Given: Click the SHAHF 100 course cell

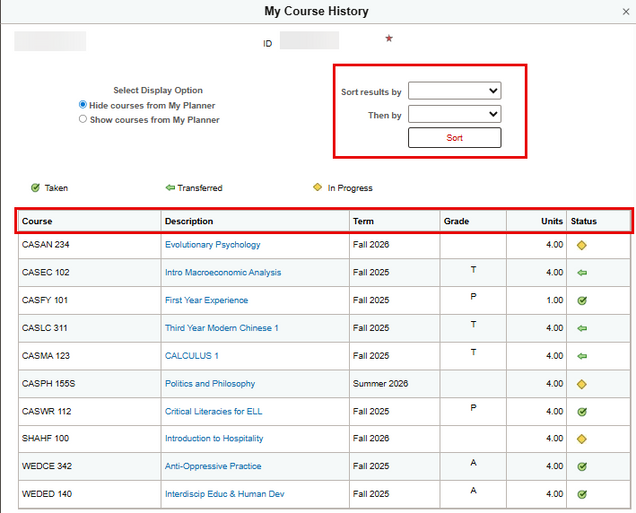Looking at the screenshot, I should coord(89,438).
